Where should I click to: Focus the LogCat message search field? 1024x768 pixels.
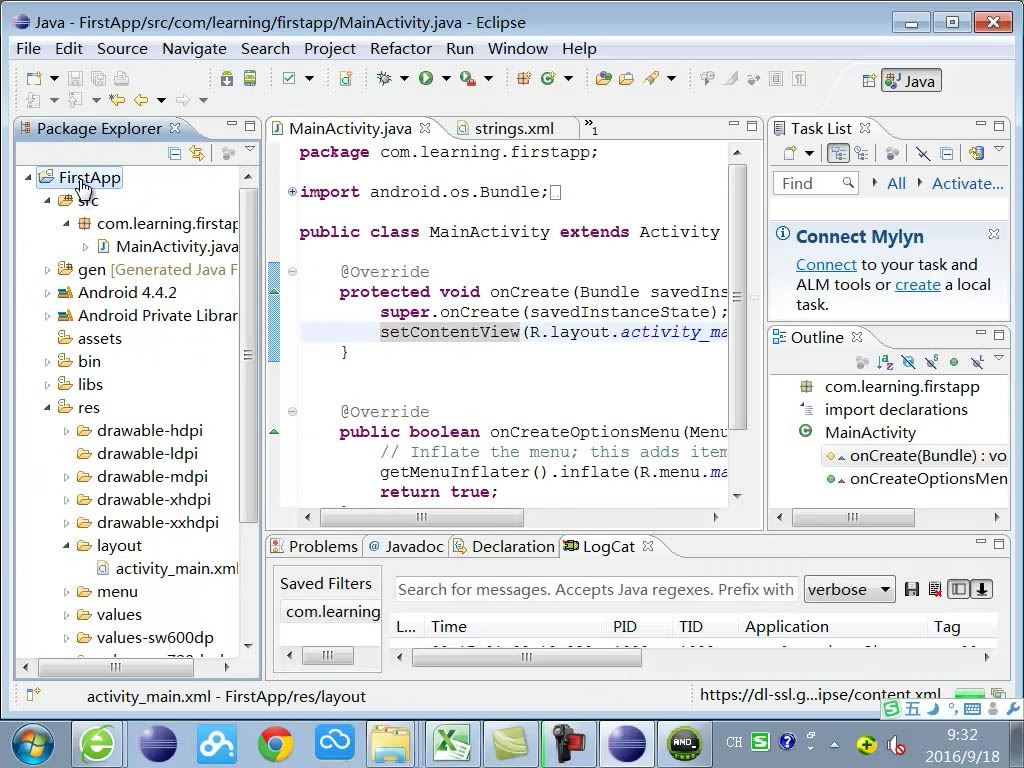[x=596, y=590]
